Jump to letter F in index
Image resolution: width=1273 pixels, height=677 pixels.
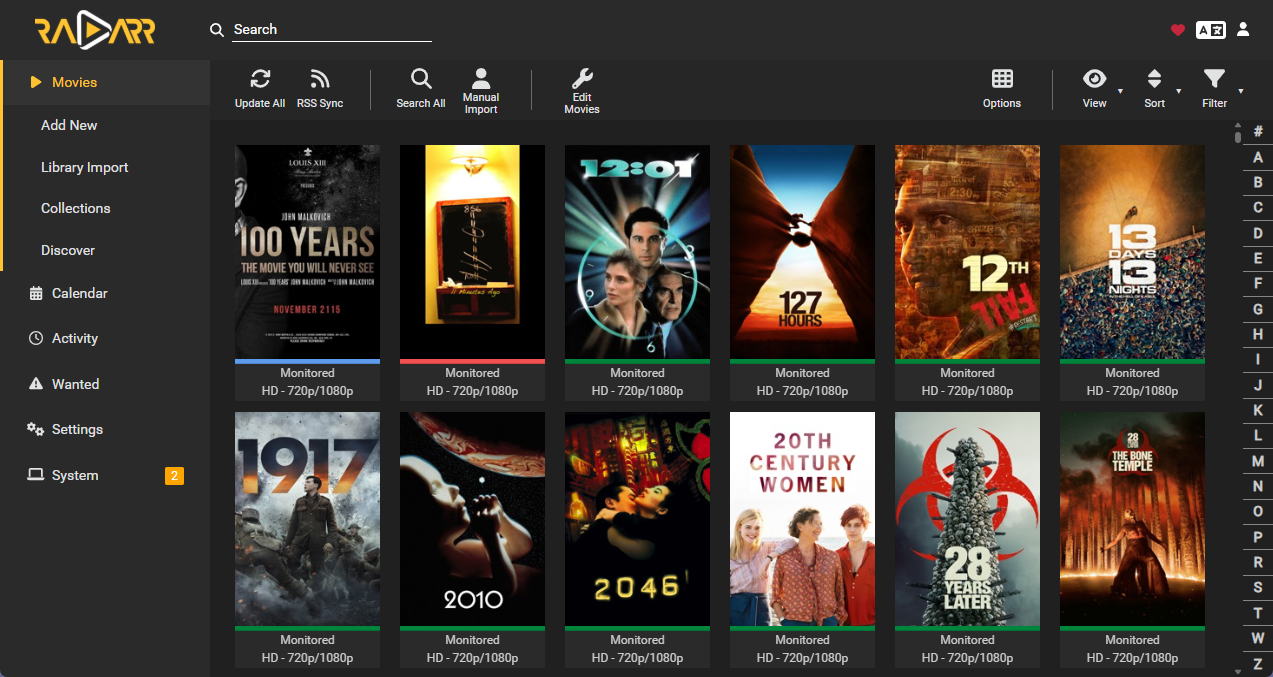[1258, 284]
